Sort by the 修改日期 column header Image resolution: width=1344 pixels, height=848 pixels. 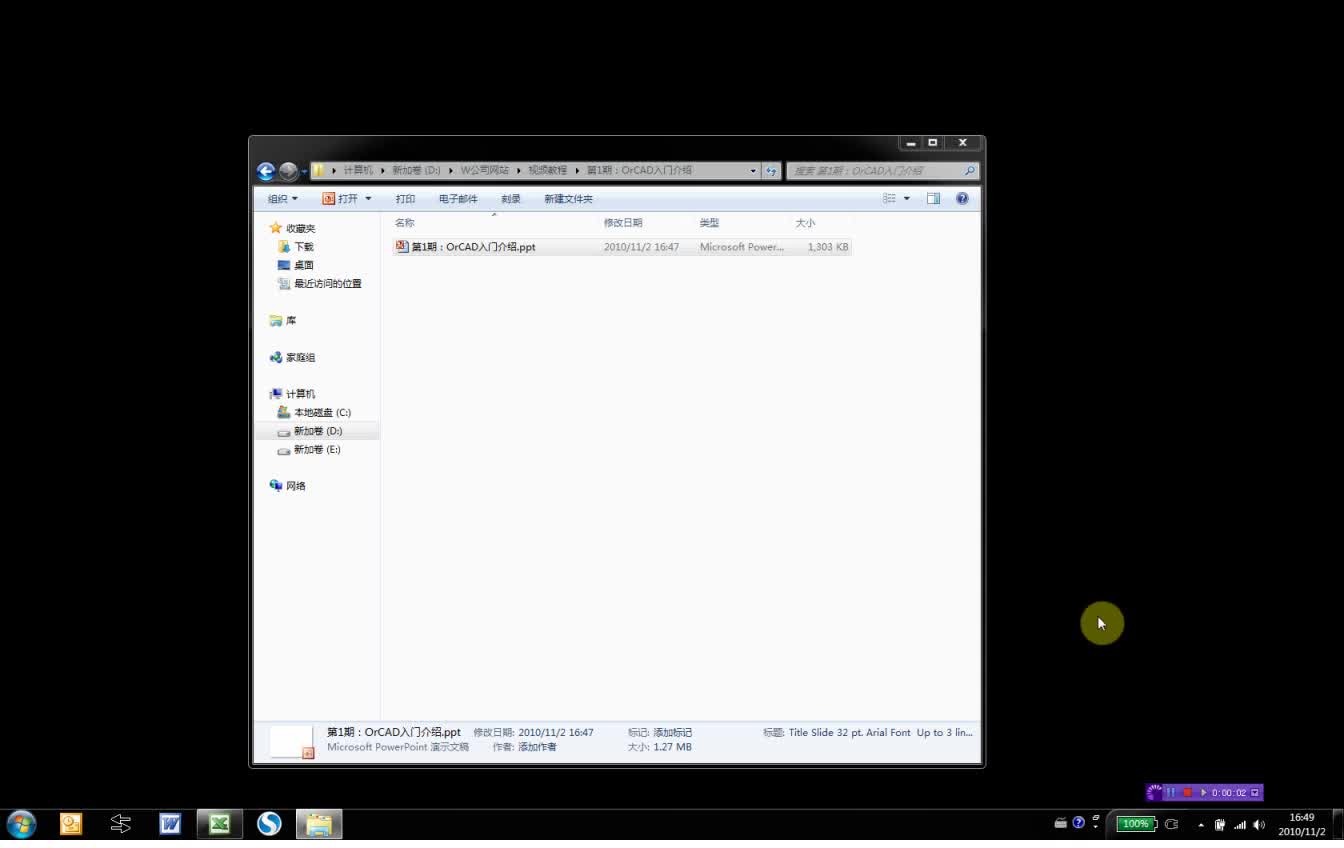(x=623, y=223)
